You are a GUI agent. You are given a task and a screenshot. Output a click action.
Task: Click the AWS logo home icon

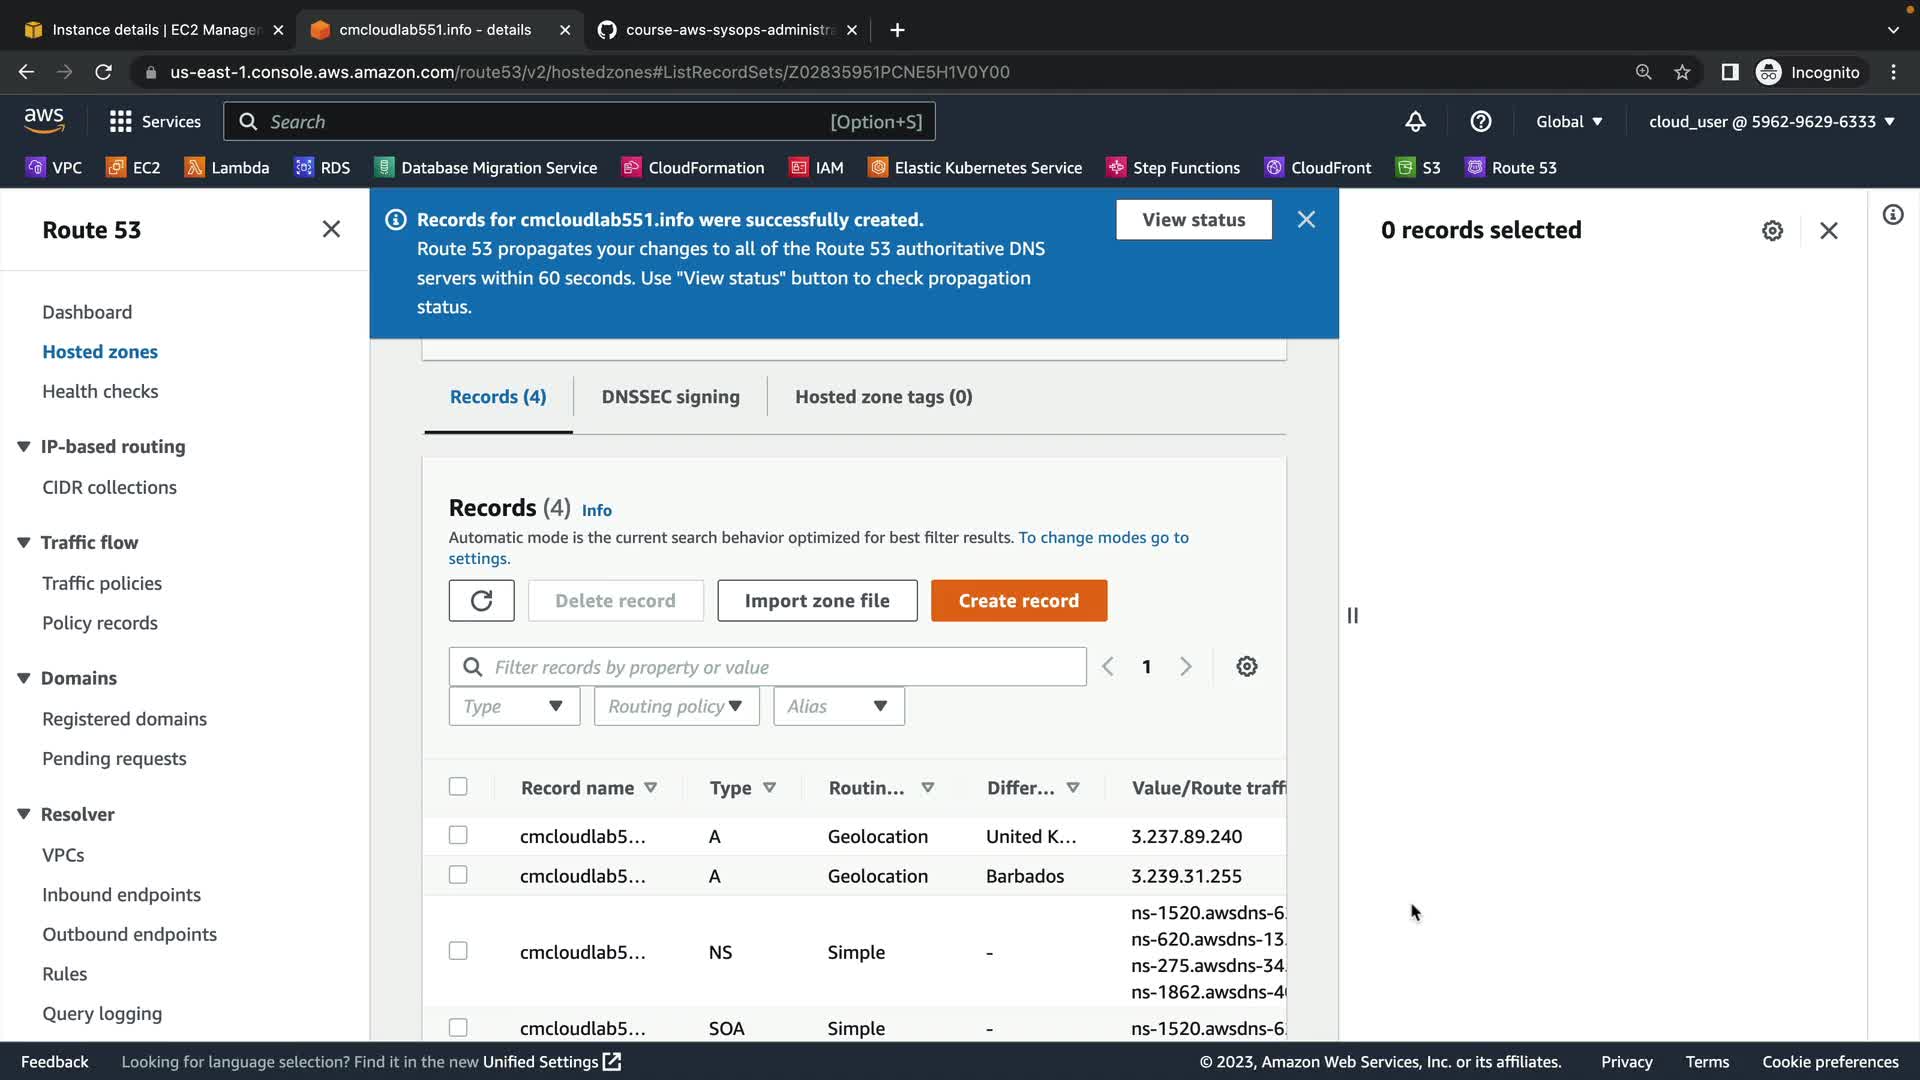[x=44, y=121]
